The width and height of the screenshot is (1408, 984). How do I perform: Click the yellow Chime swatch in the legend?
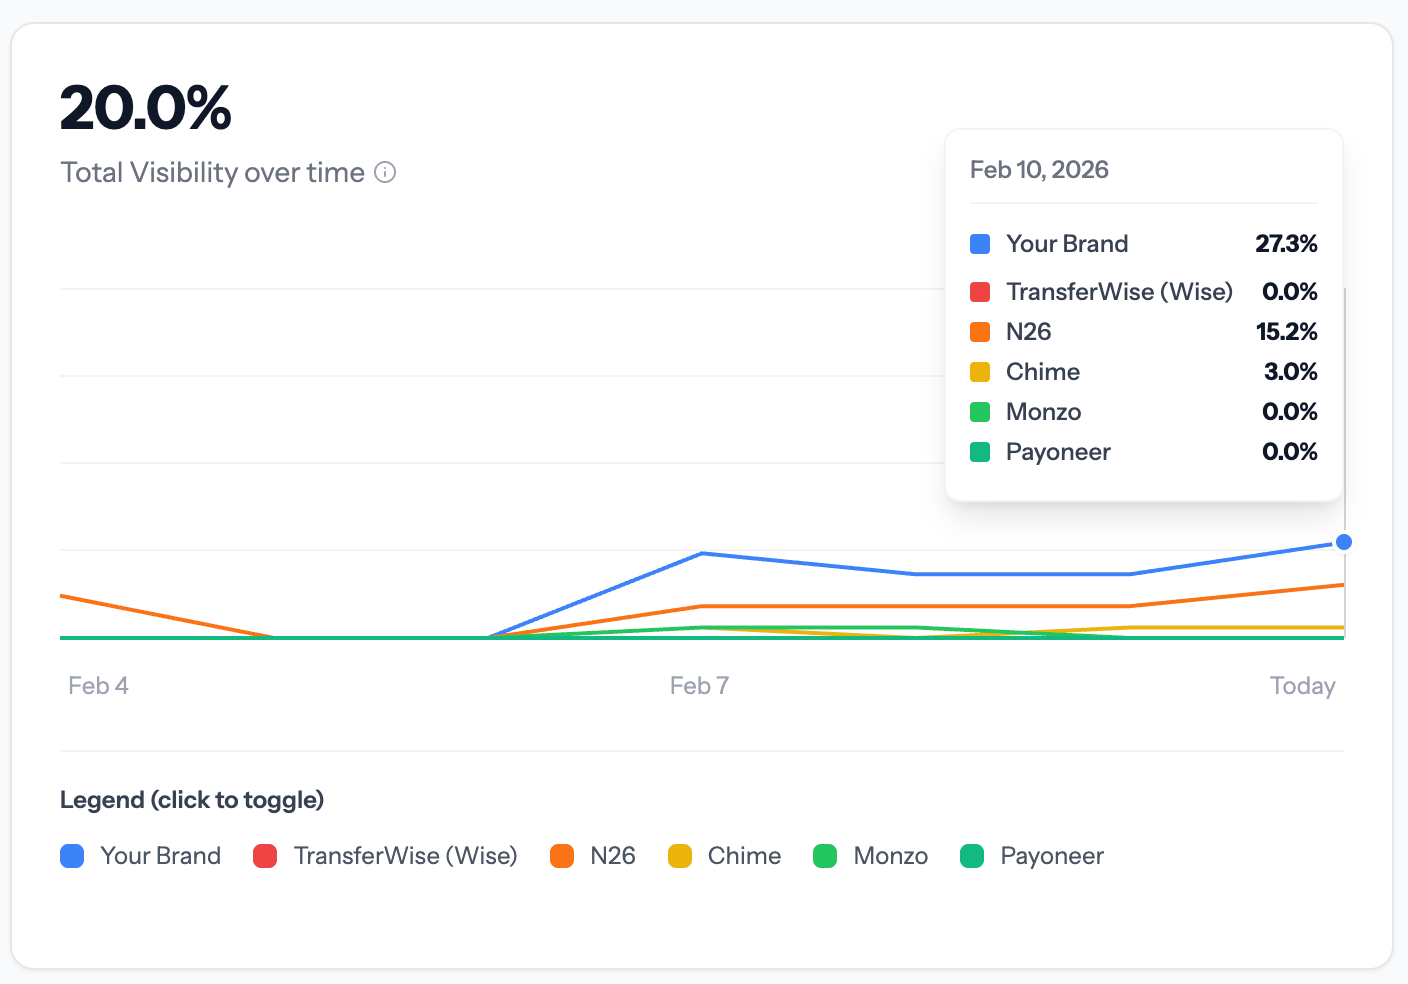[x=680, y=856]
